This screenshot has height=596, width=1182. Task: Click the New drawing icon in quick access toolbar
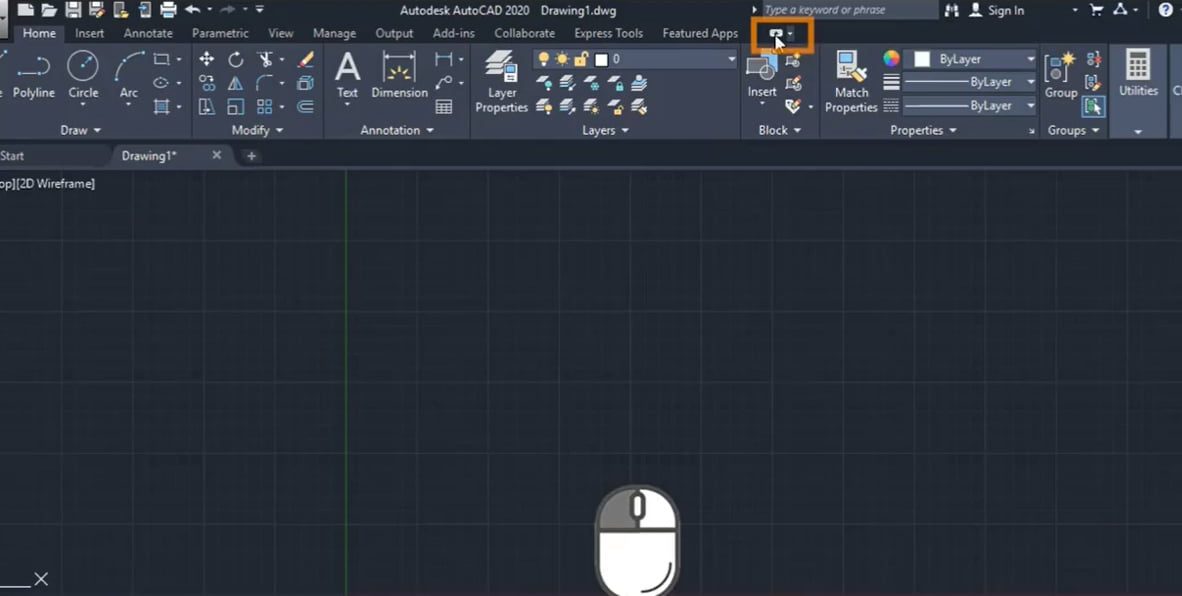(x=26, y=11)
